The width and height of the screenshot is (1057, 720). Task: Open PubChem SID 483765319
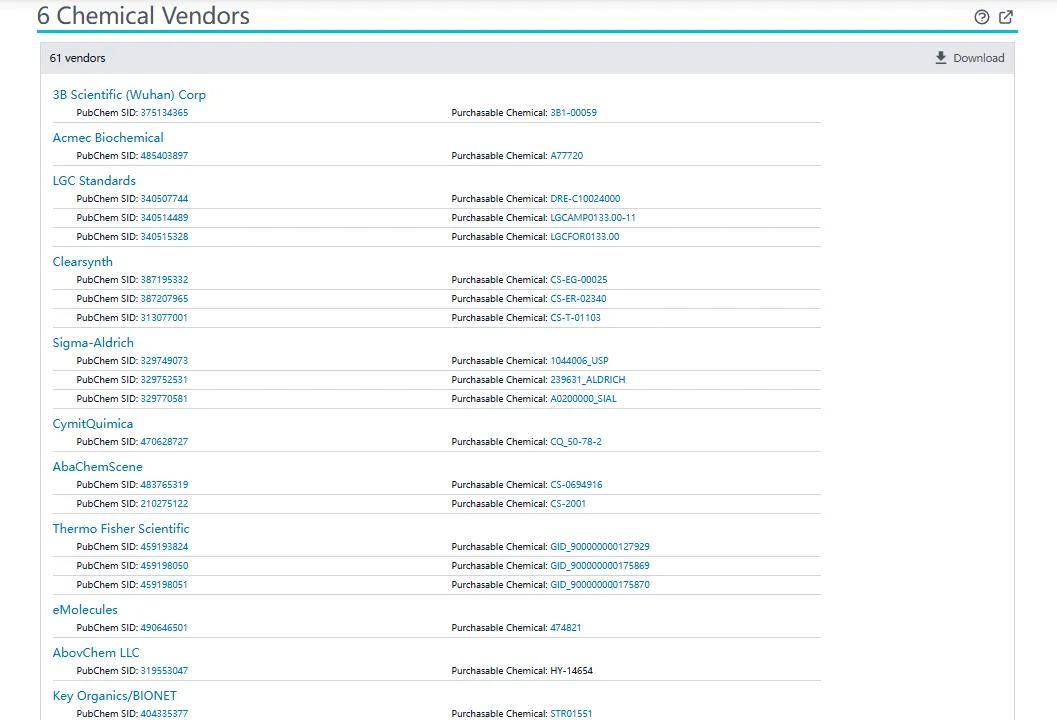pos(164,485)
